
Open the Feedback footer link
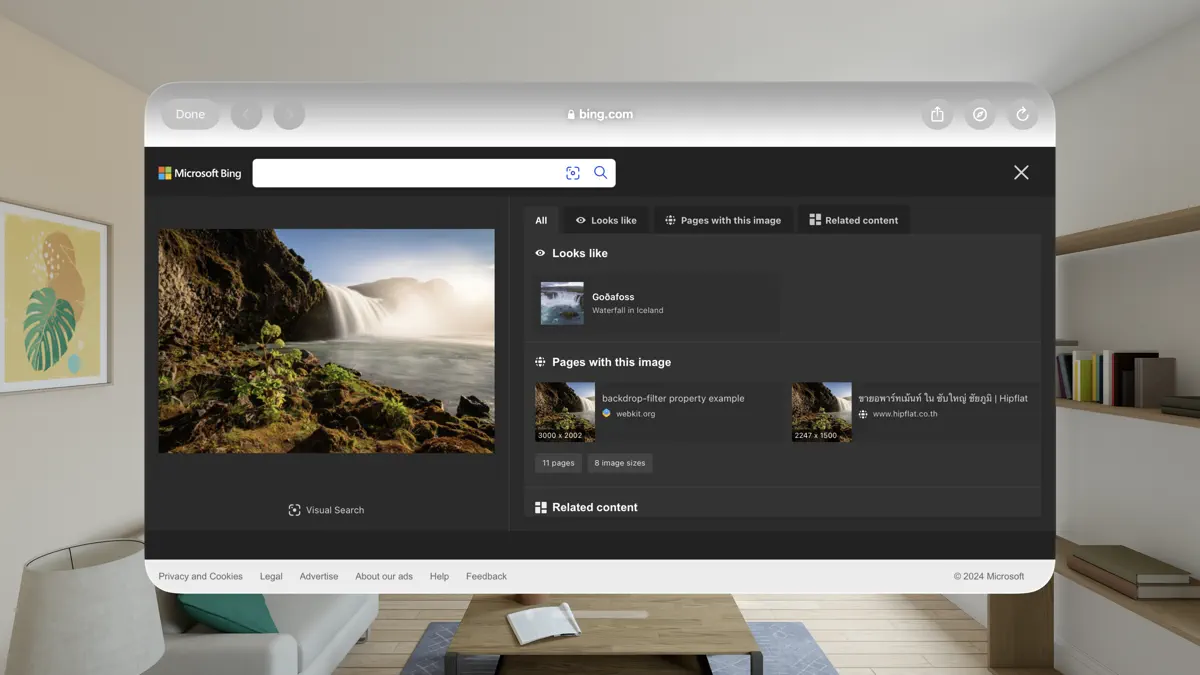486,576
